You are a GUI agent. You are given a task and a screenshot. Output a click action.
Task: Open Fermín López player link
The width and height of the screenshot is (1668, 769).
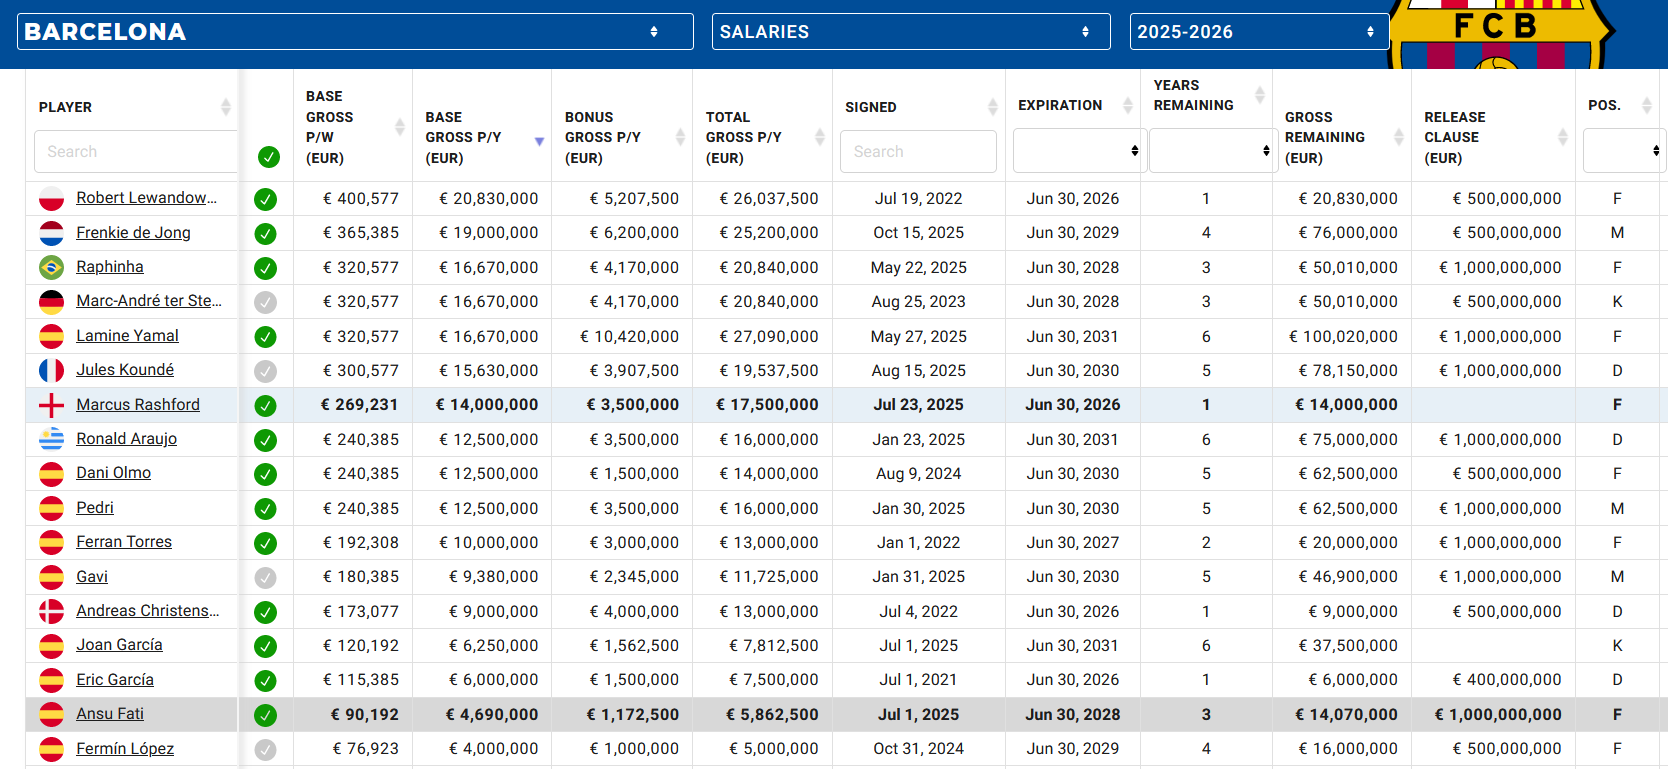pos(125,748)
